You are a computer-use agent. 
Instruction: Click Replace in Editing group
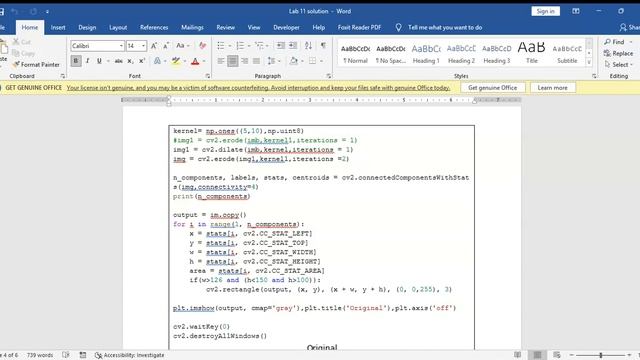click(x=618, y=53)
